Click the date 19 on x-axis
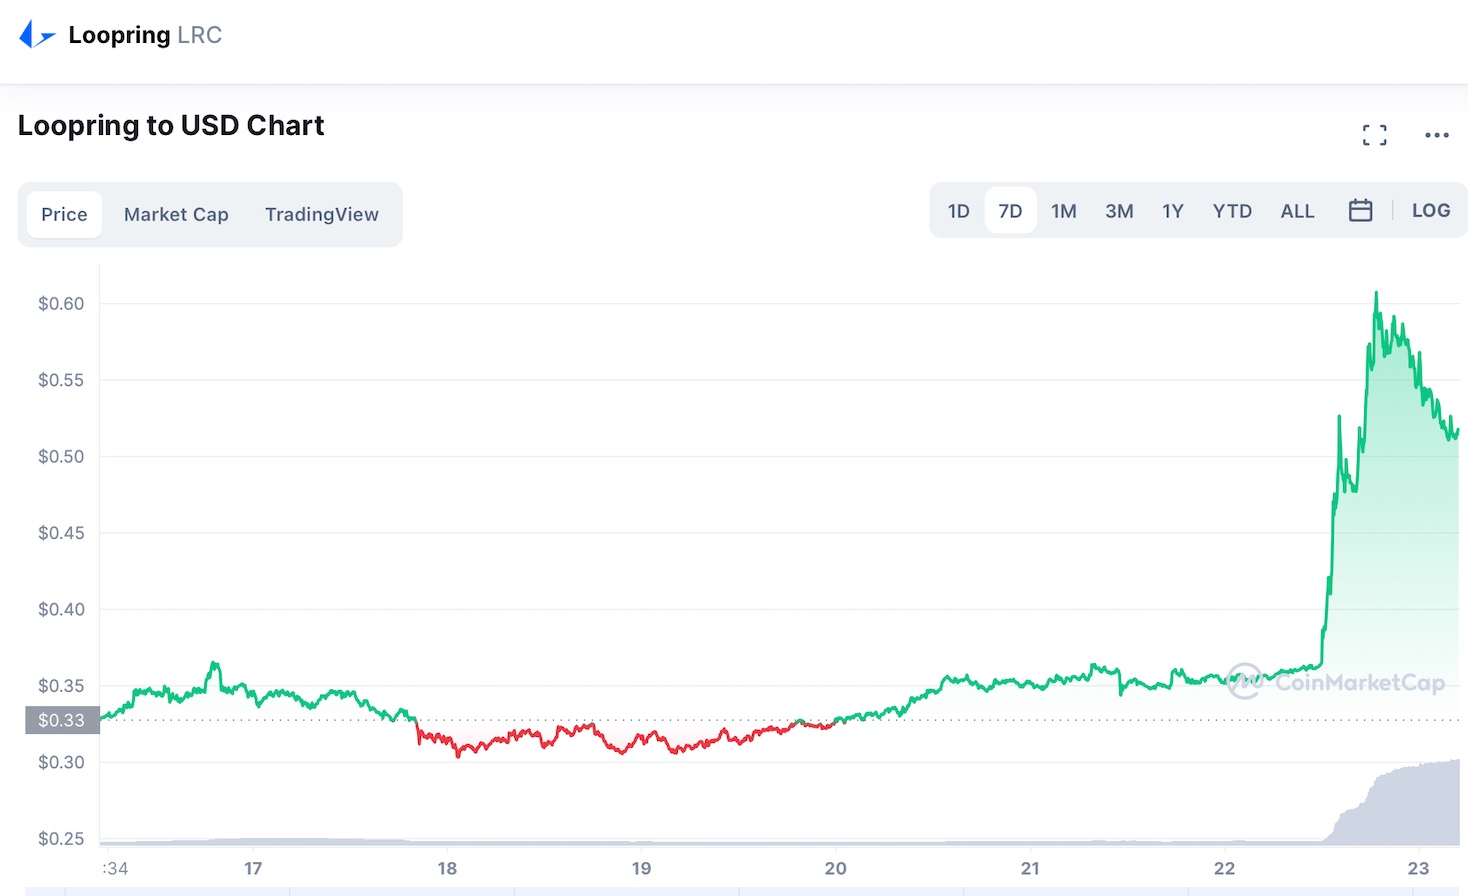This screenshot has width=1468, height=896. [641, 868]
